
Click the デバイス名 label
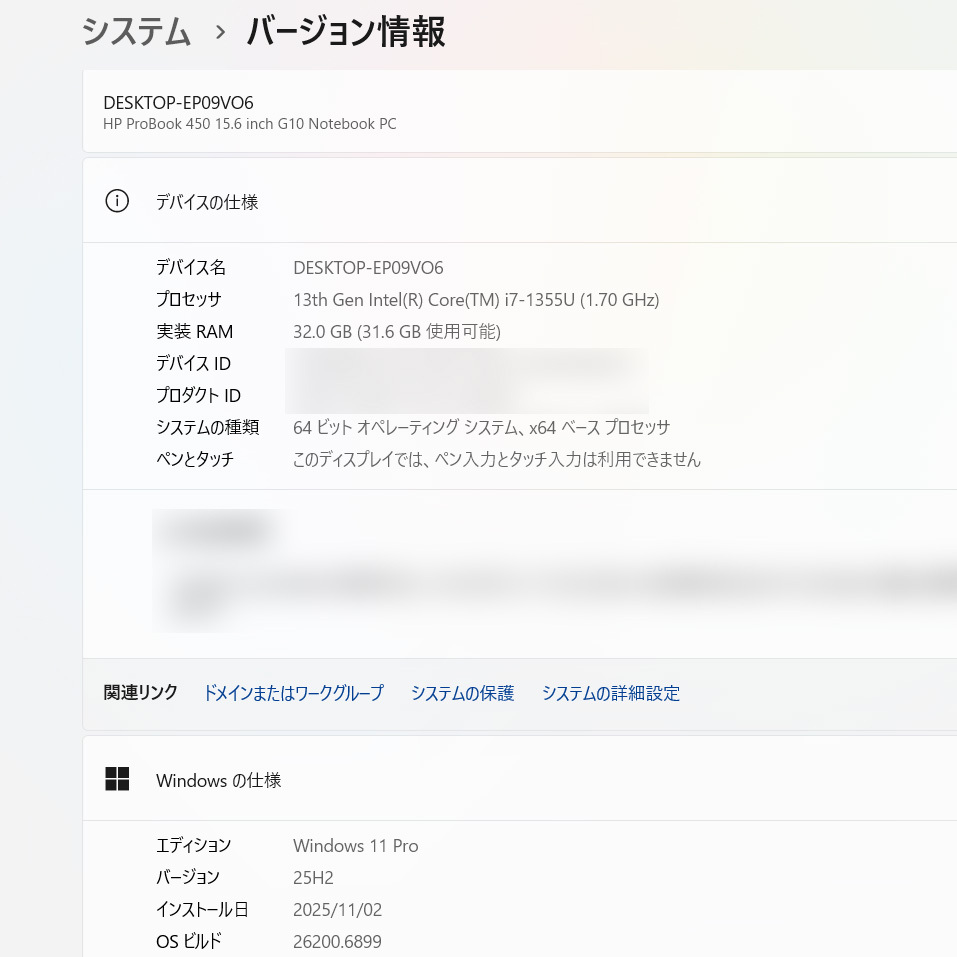tap(191, 267)
